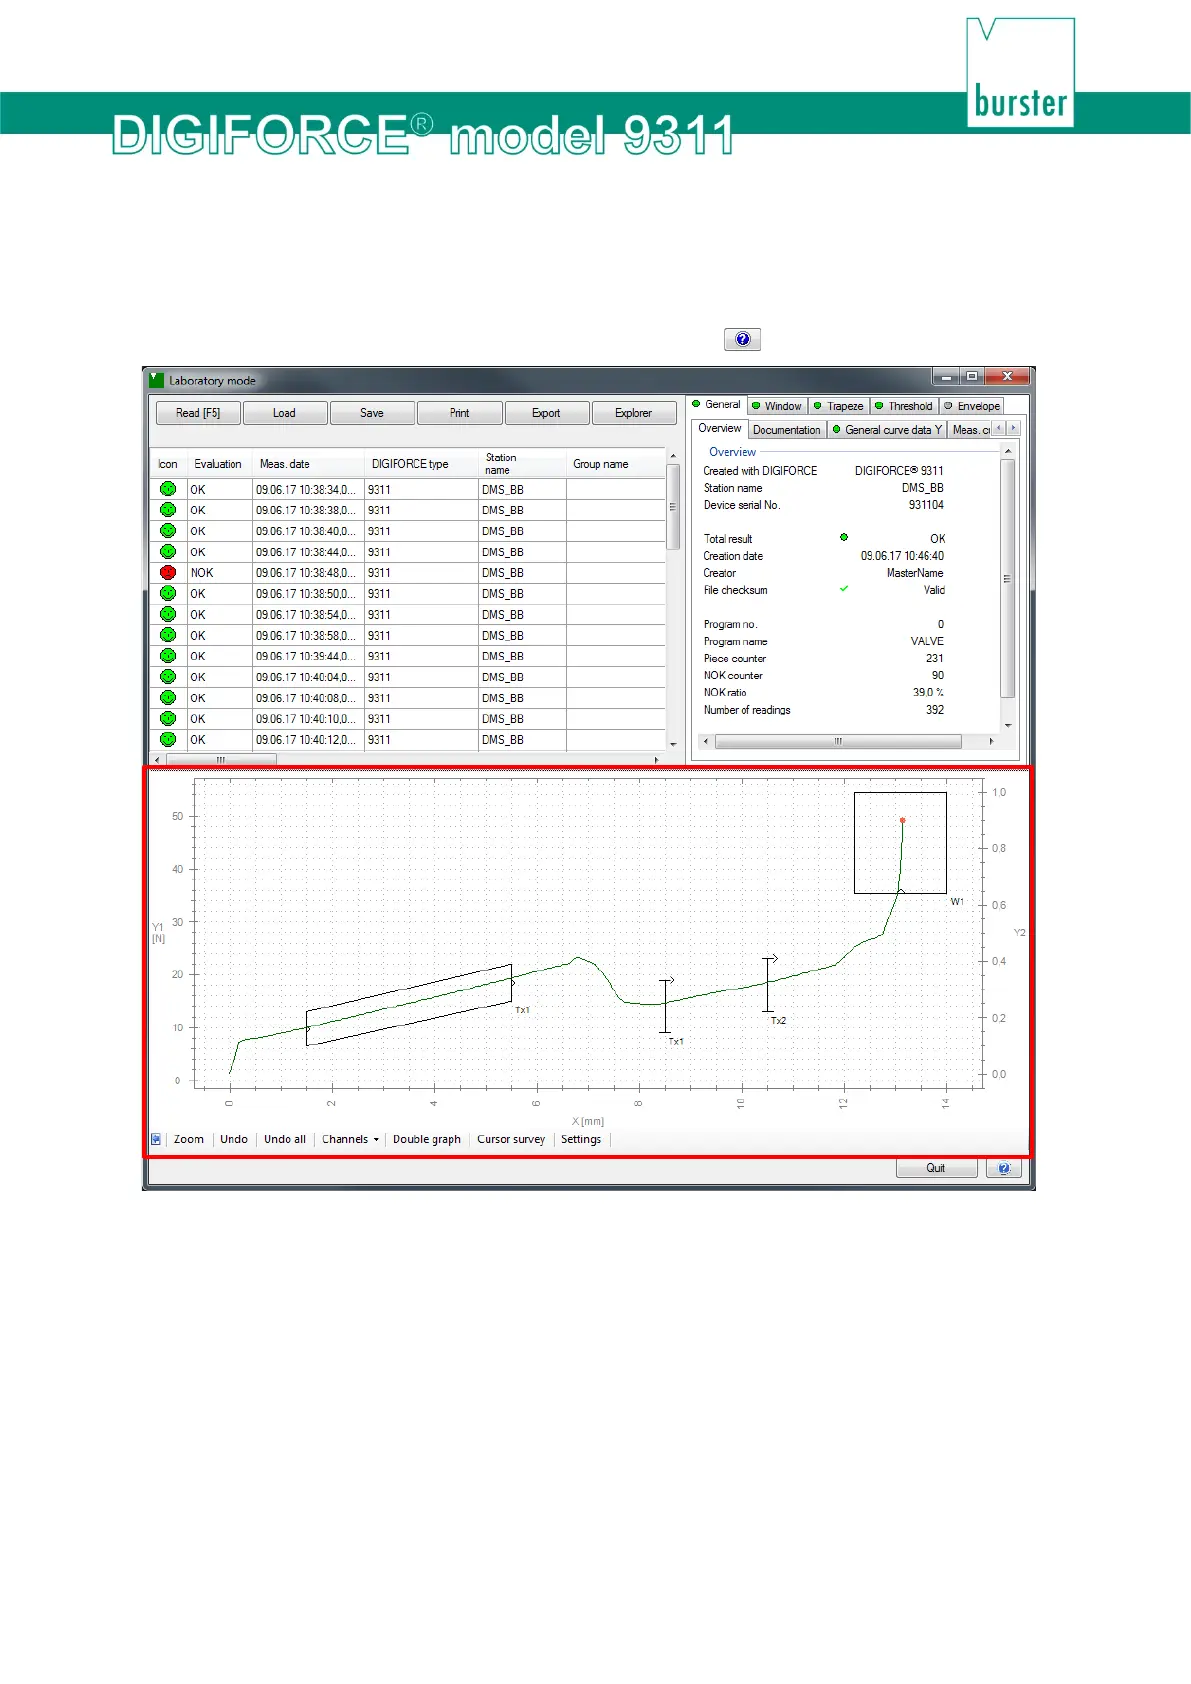Click the Tx2 marker label on graph
This screenshot has width=1191, height=1684.
[x=778, y=1021]
